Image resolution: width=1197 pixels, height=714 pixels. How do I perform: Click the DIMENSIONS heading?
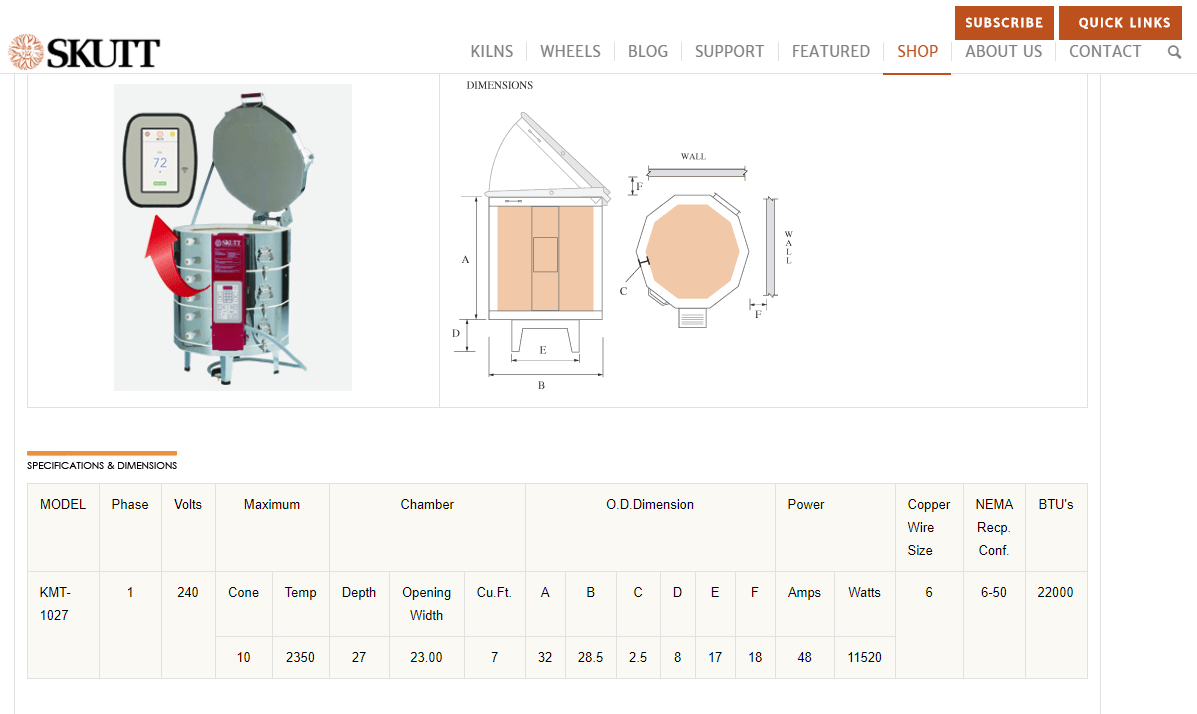pyautogui.click(x=499, y=86)
